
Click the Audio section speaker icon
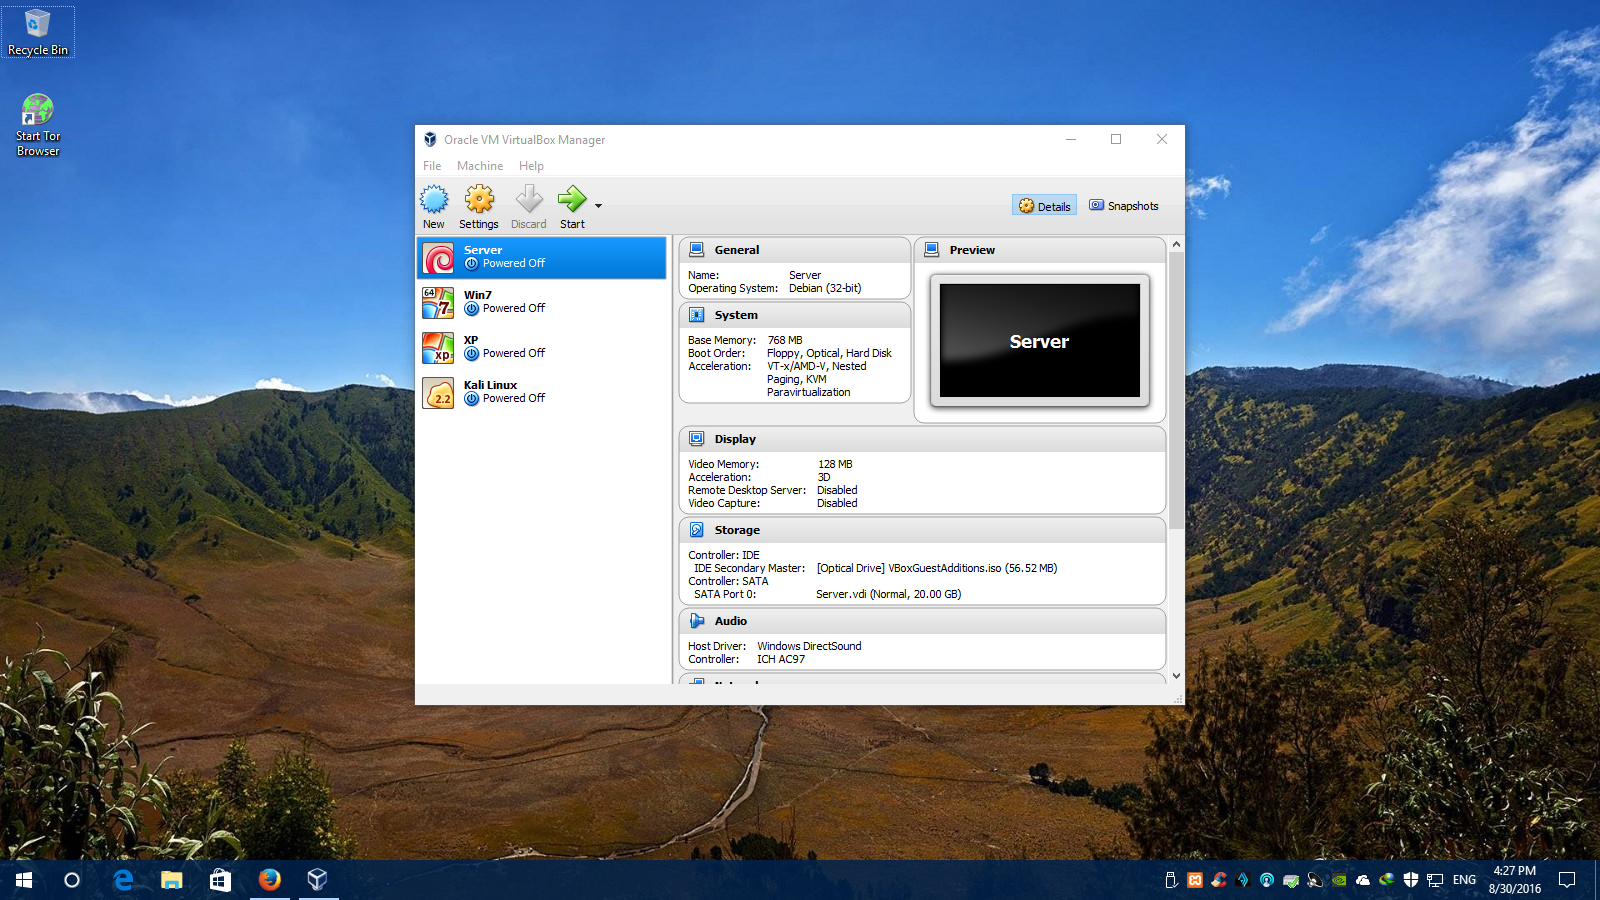697,621
